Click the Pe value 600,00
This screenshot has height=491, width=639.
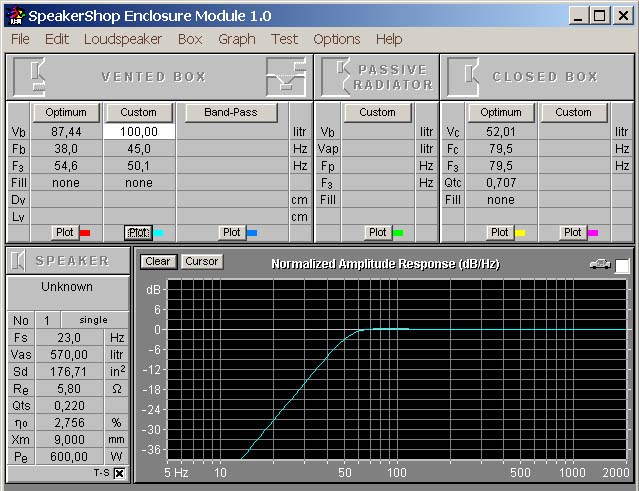coord(69,457)
